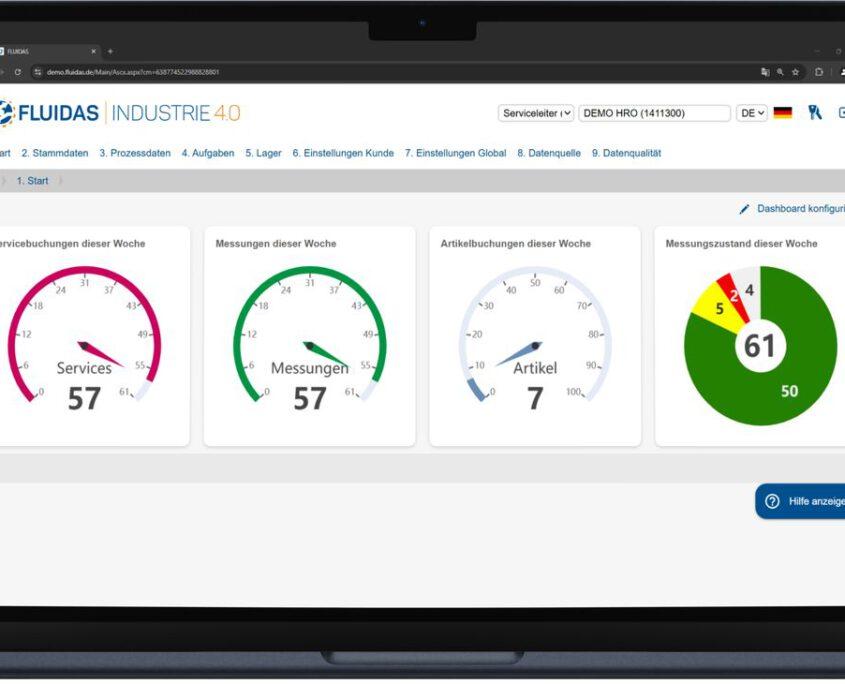845x684 pixels.
Task: Close the FLUIDAS browser tab
Action: [94, 51]
